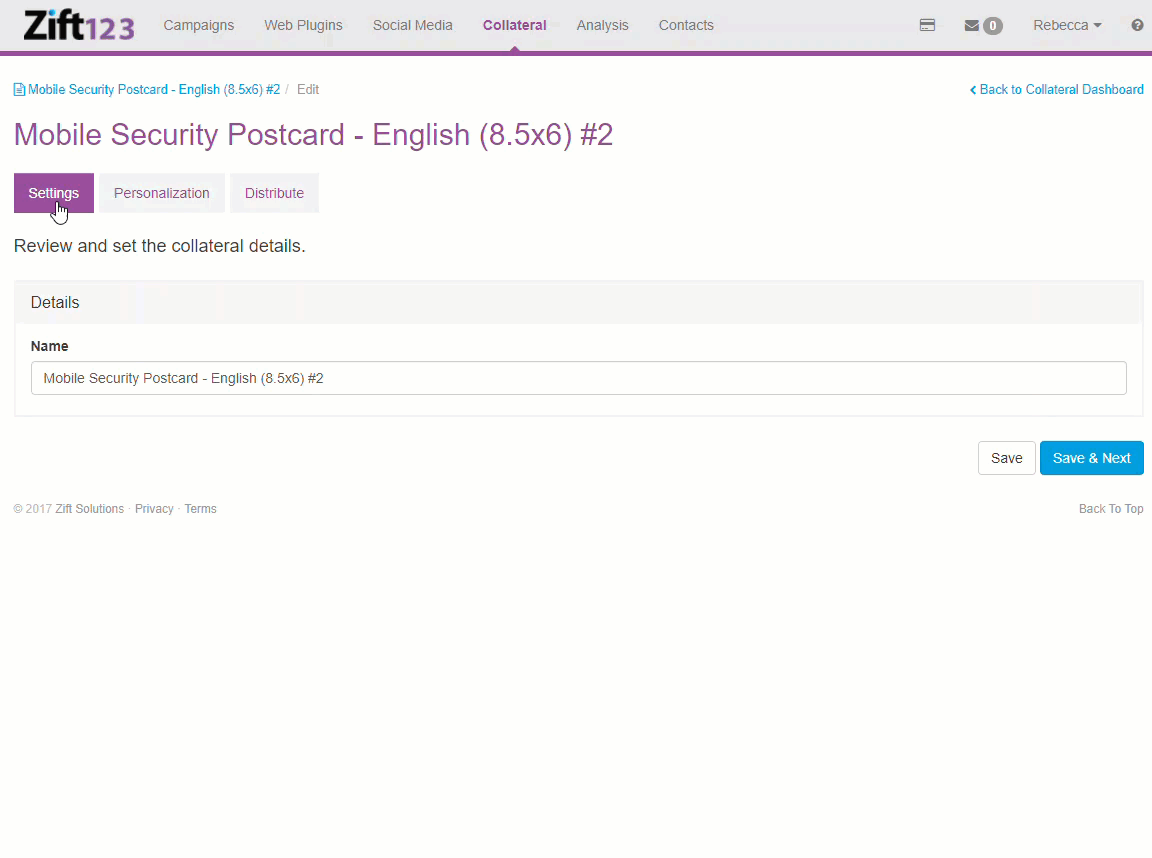The width and height of the screenshot is (1152, 858).
Task: Click Back To Top link
Action: 1111,509
